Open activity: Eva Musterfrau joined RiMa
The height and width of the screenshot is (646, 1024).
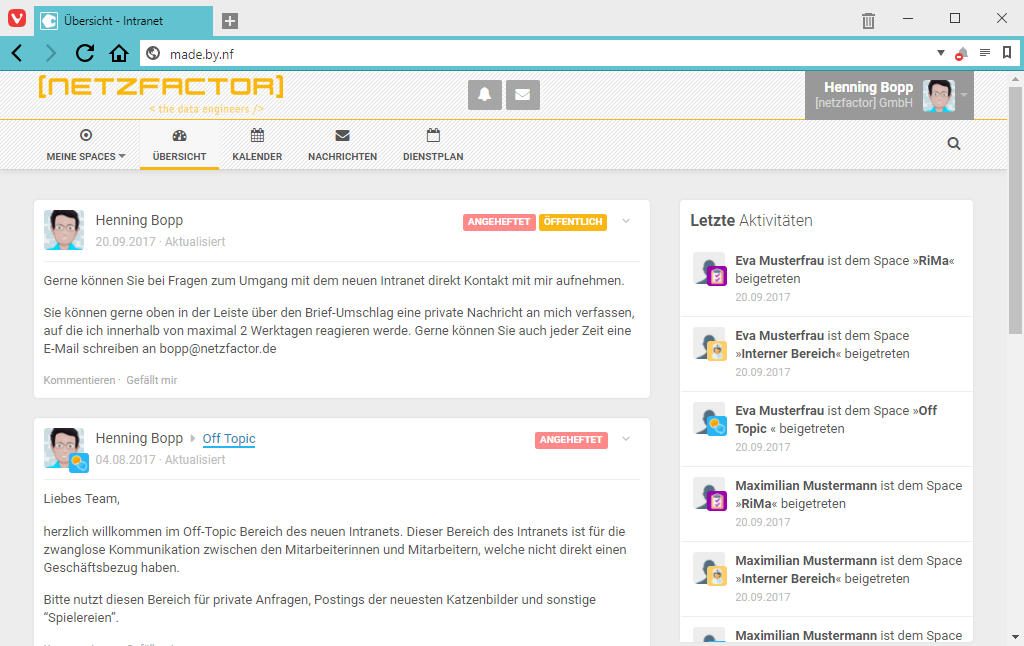click(826, 279)
